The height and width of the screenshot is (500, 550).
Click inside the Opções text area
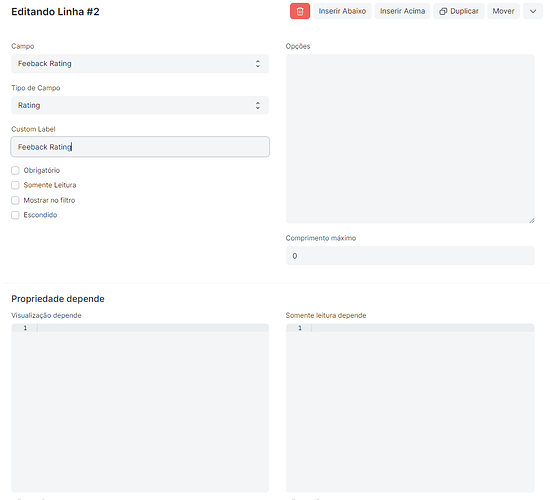click(410, 139)
